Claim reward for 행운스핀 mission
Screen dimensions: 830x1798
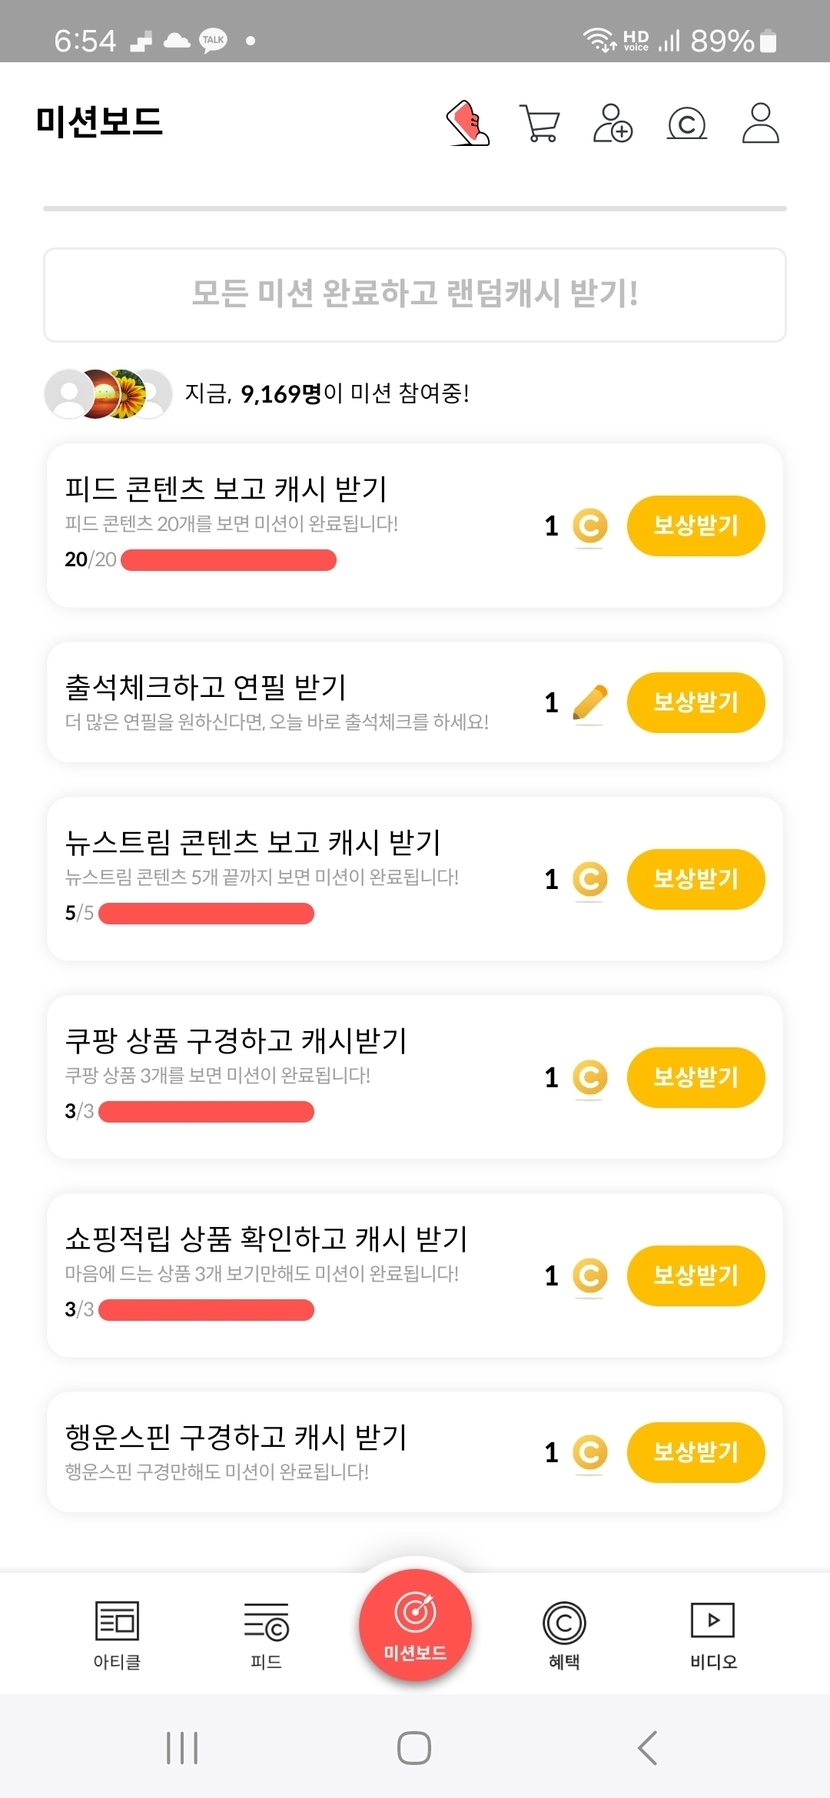click(695, 1452)
